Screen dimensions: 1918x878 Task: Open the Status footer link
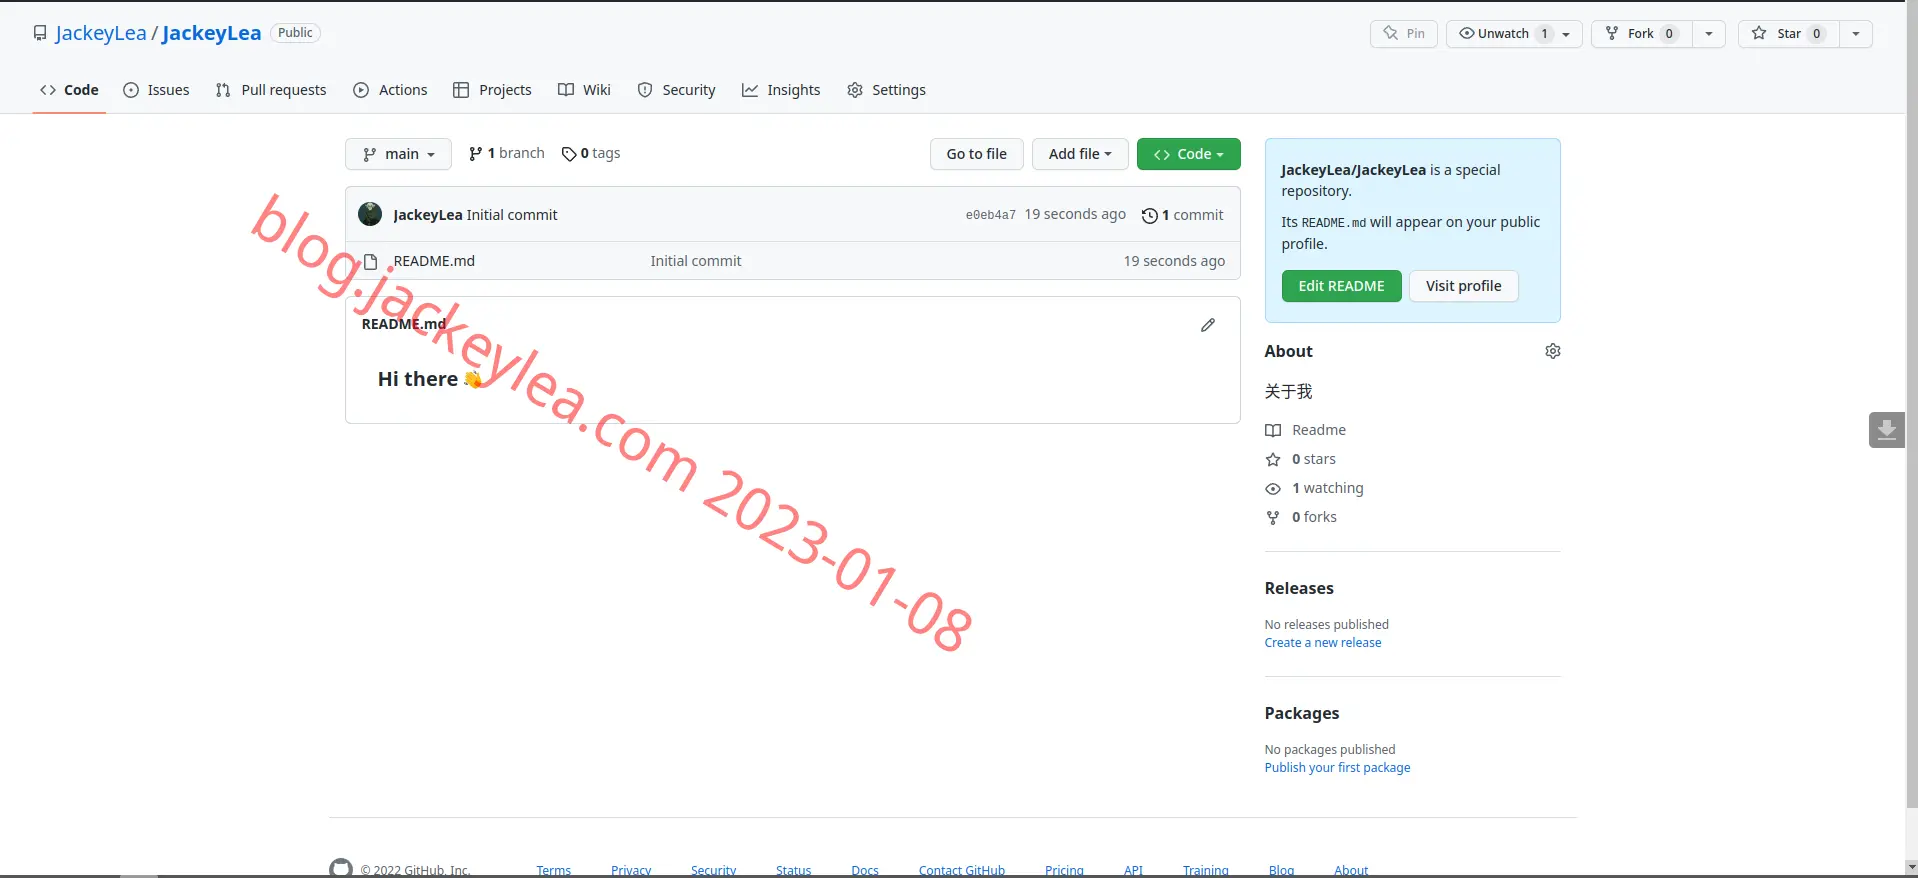pyautogui.click(x=793, y=870)
